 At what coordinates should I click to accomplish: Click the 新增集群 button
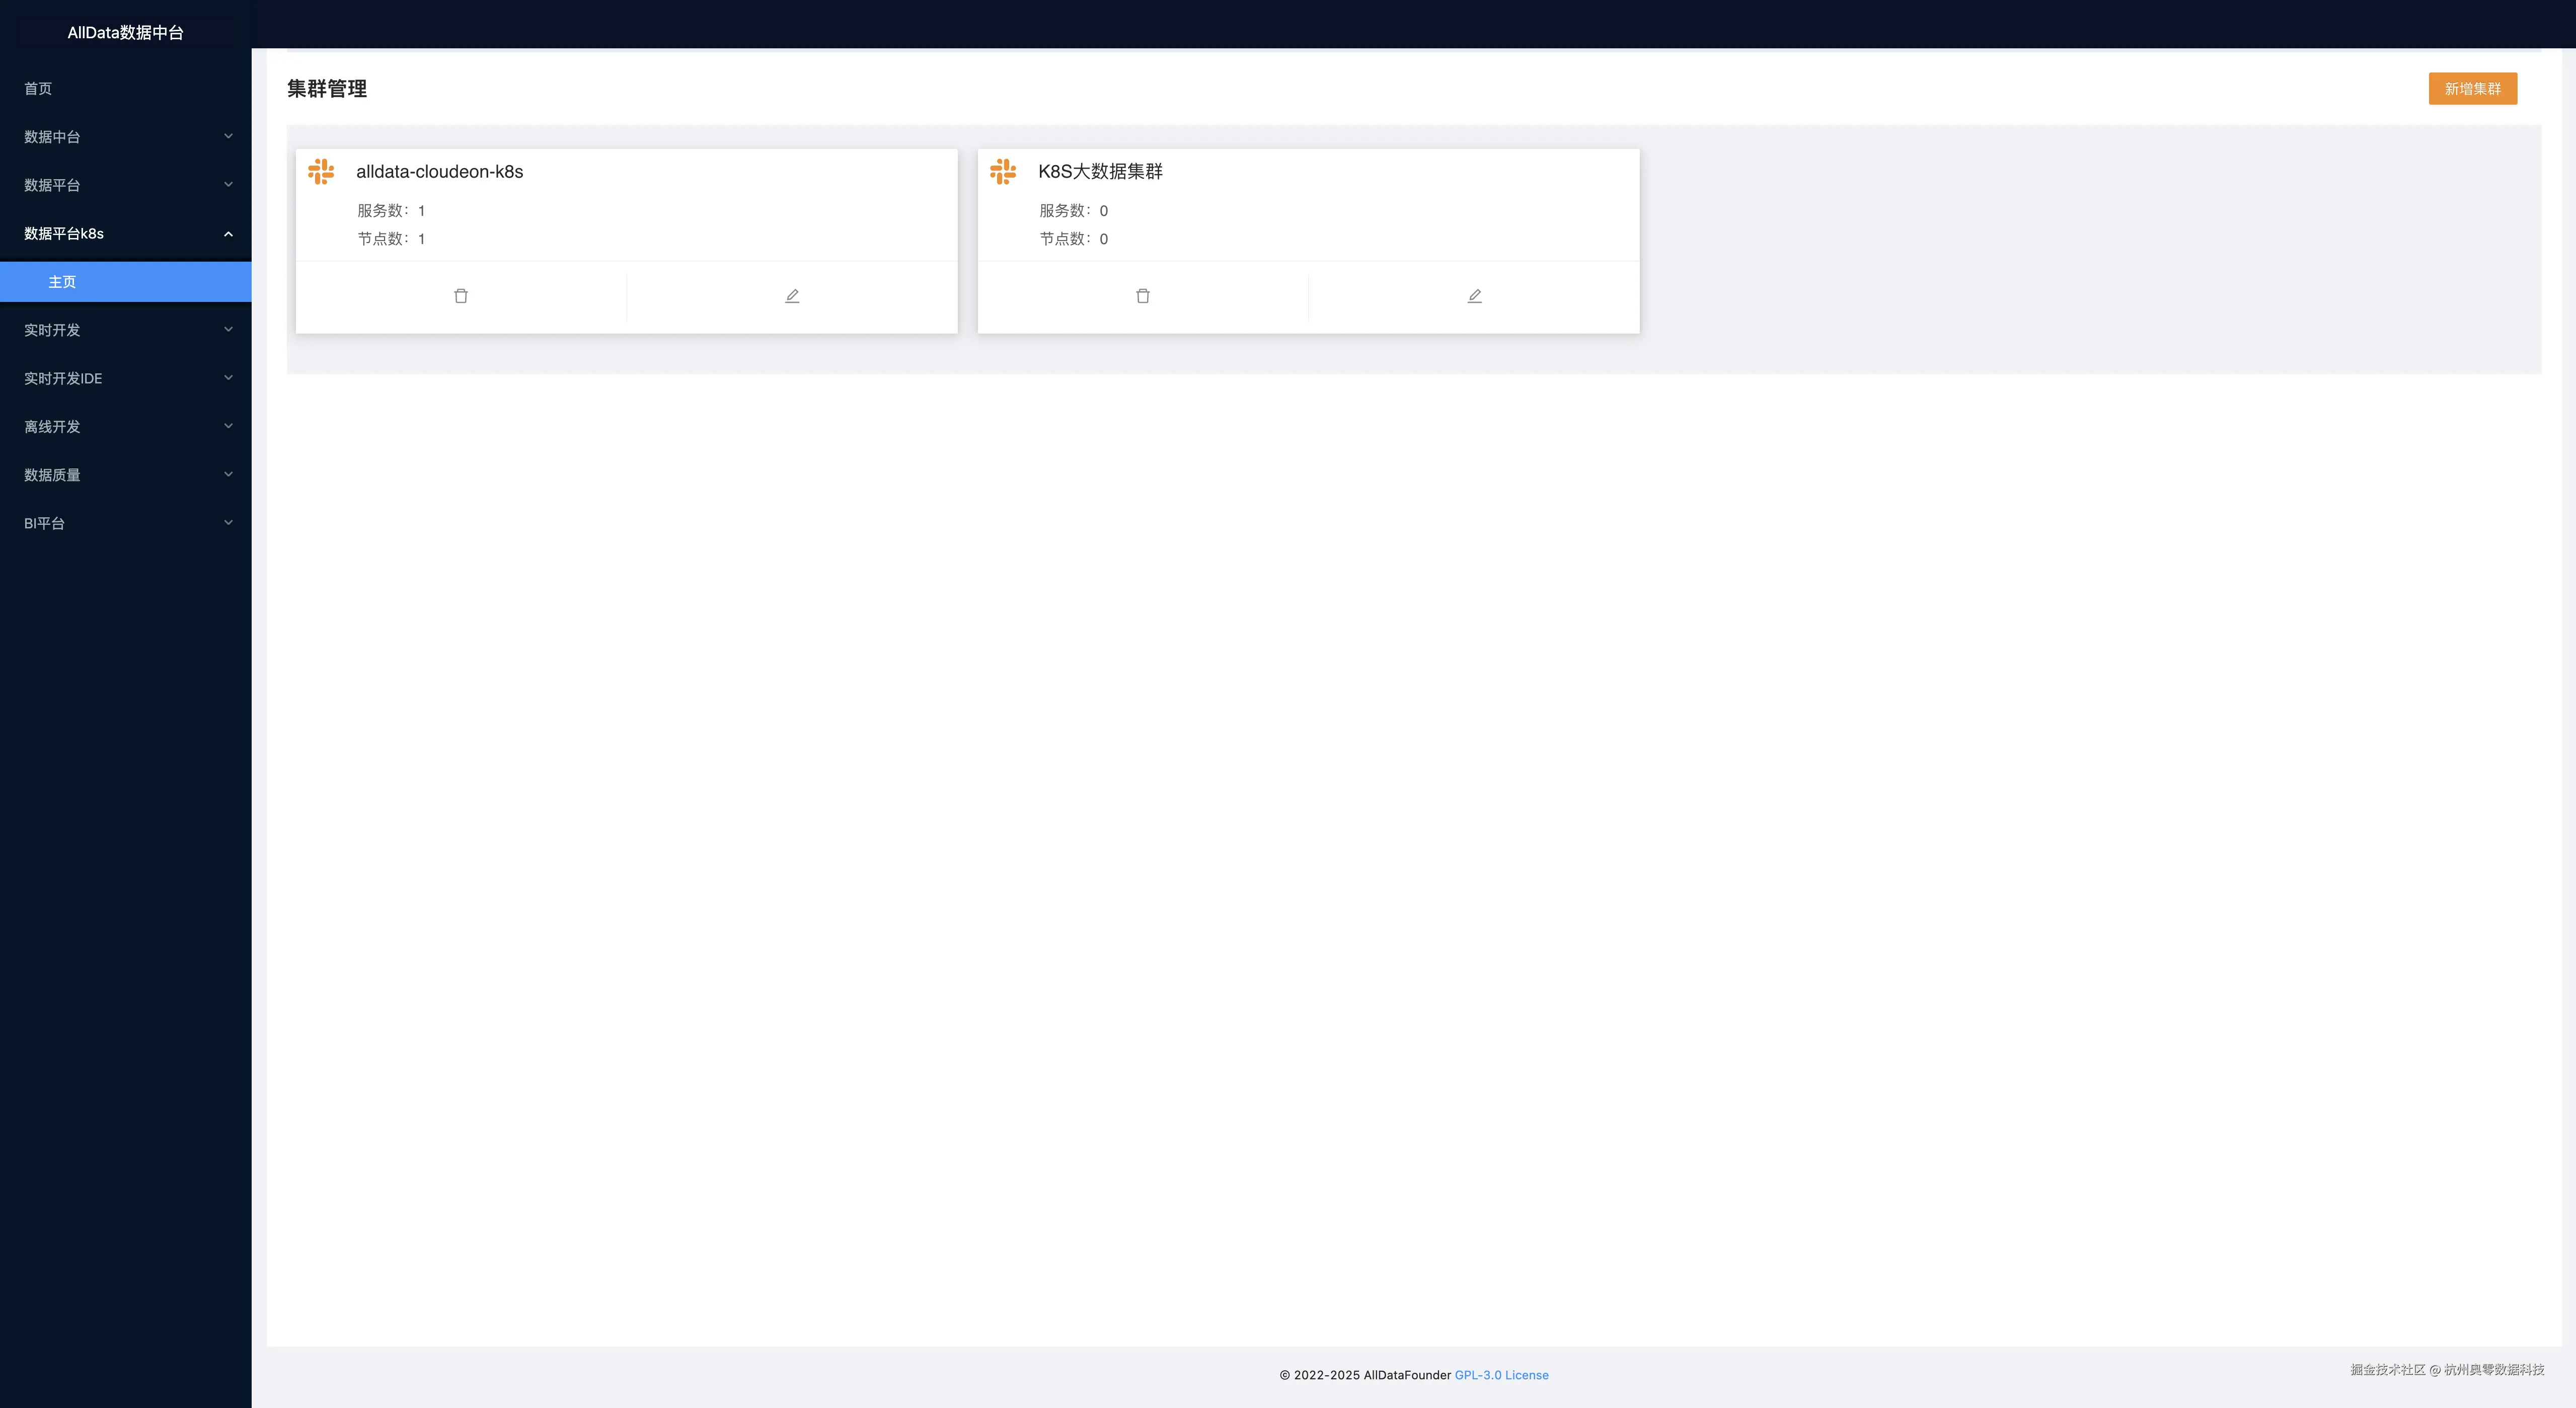point(2472,89)
